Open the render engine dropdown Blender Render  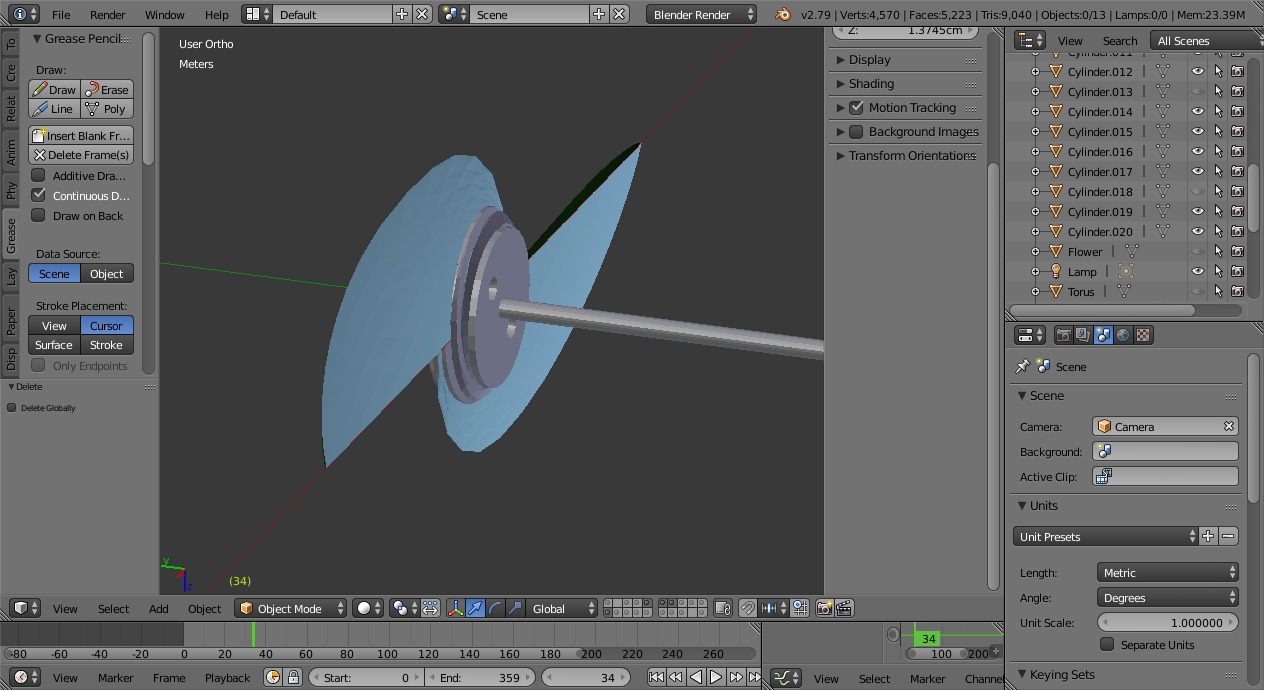tap(703, 14)
